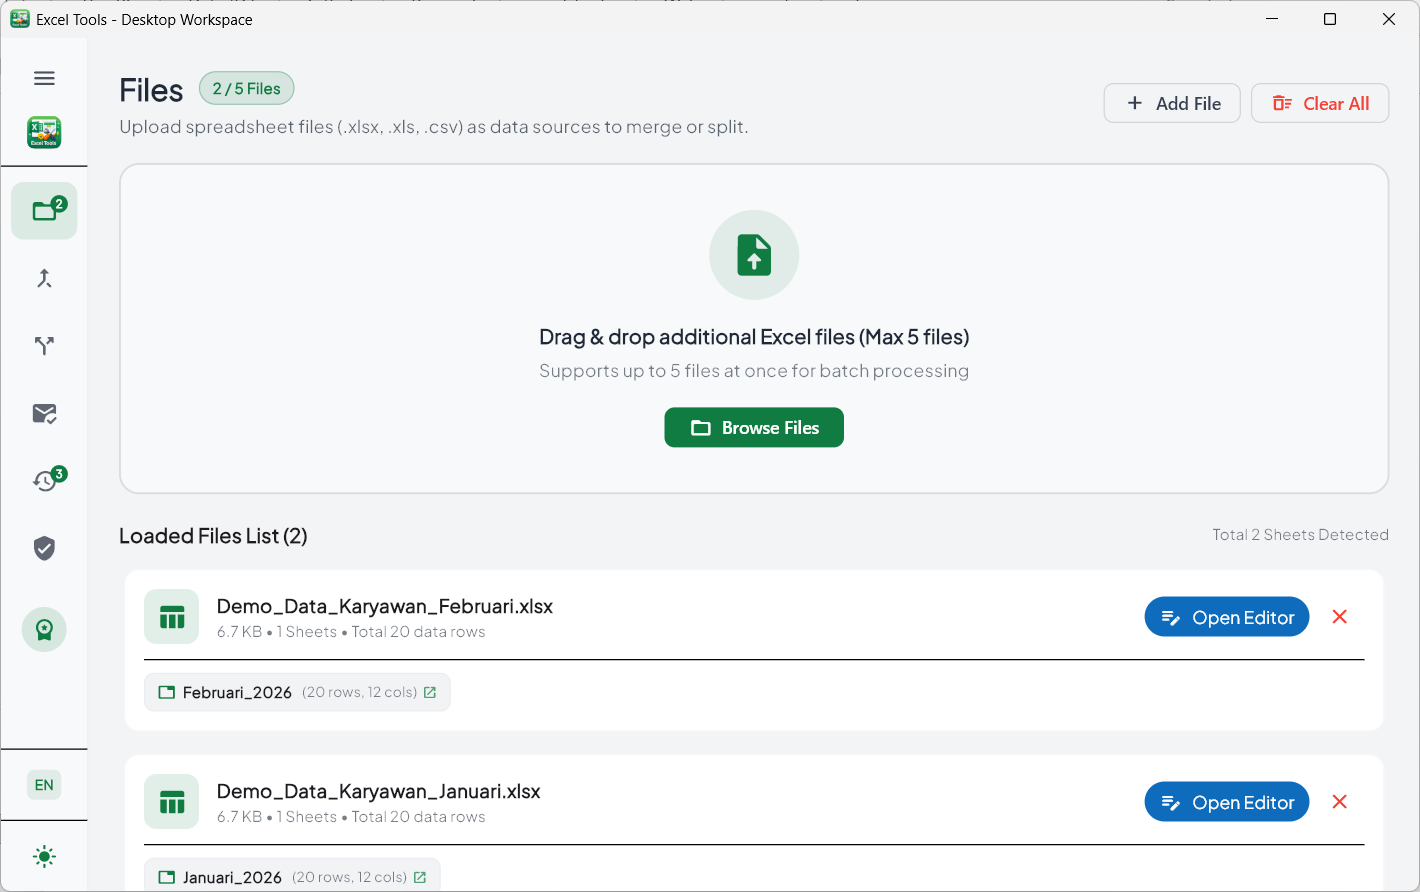The height and width of the screenshot is (892, 1420).
Task: Open the Merge tool in the sidebar
Action: tap(44, 278)
